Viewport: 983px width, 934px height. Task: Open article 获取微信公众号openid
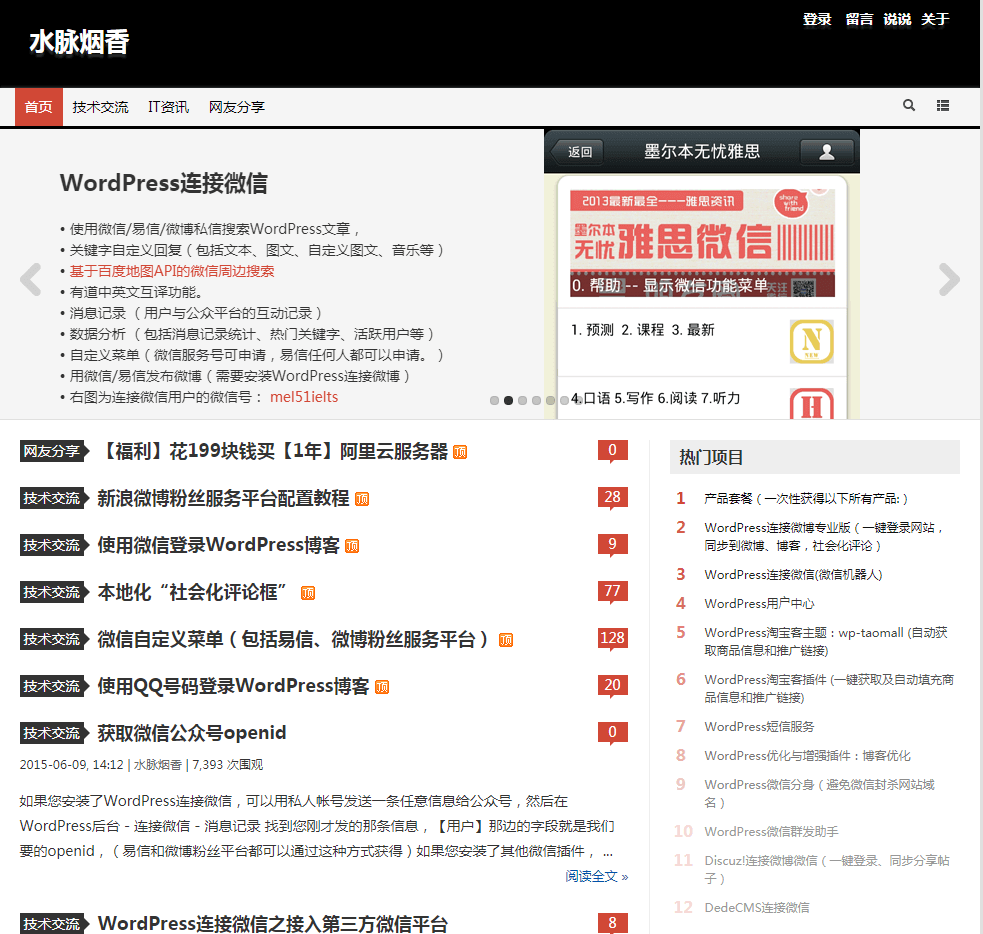coord(192,733)
